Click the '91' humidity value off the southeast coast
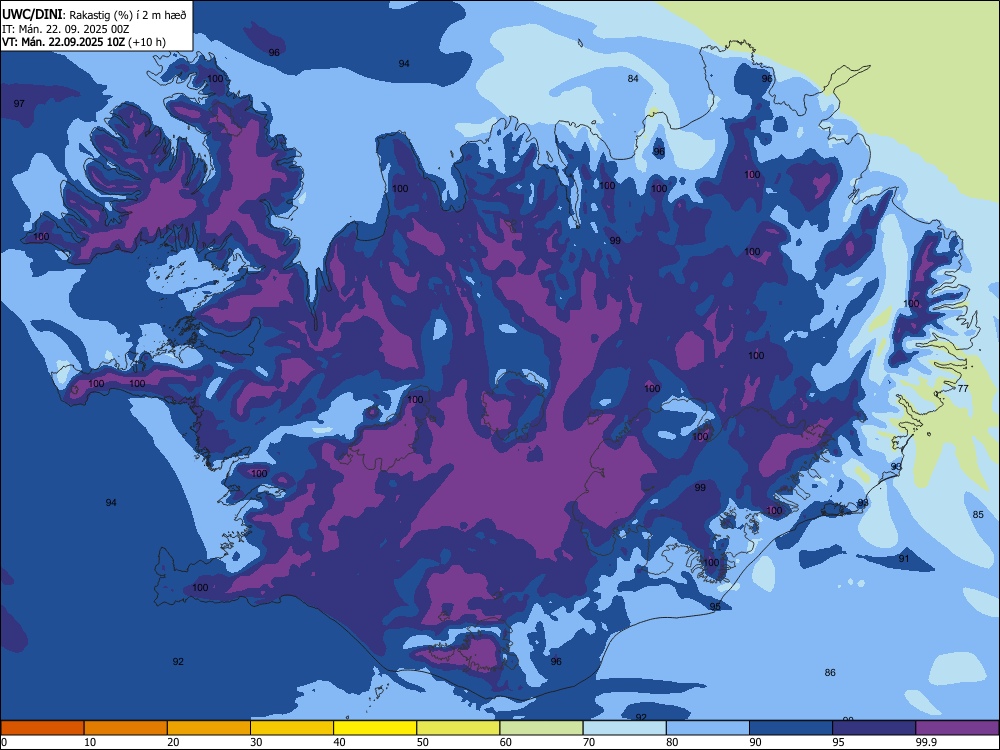The width and height of the screenshot is (1000, 750). tap(904, 559)
